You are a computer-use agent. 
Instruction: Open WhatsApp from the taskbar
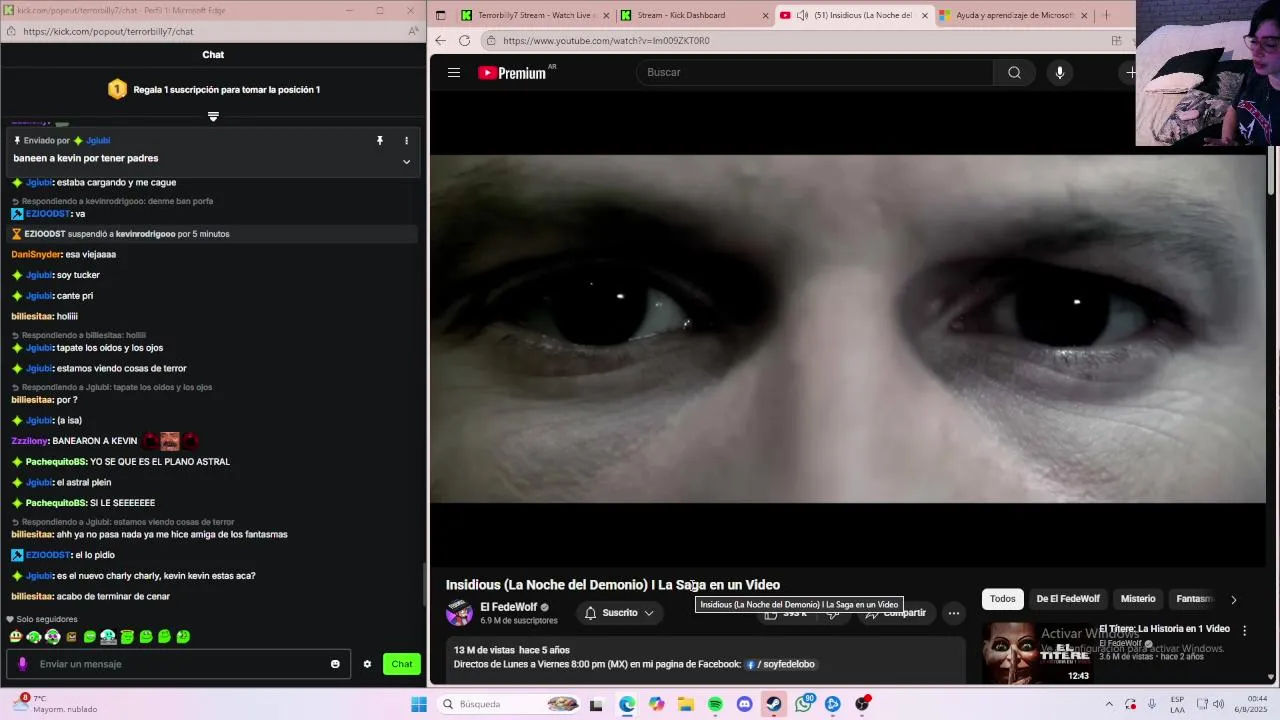click(x=803, y=704)
